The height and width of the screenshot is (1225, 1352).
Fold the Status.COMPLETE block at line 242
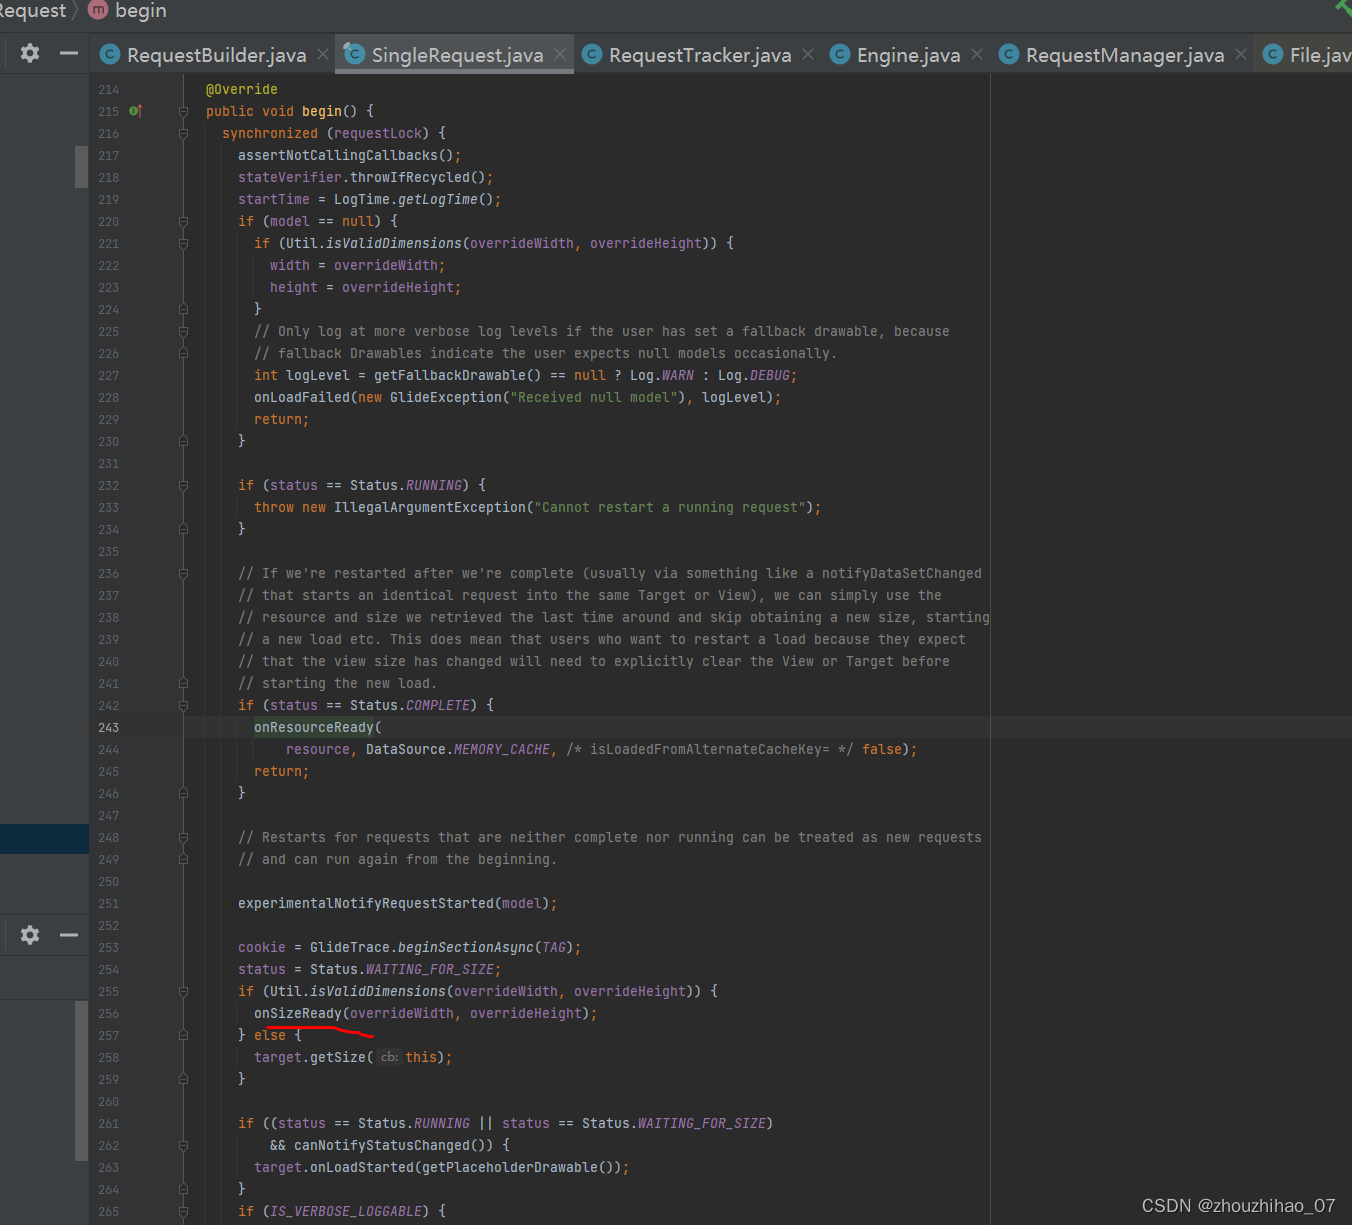pyautogui.click(x=183, y=705)
